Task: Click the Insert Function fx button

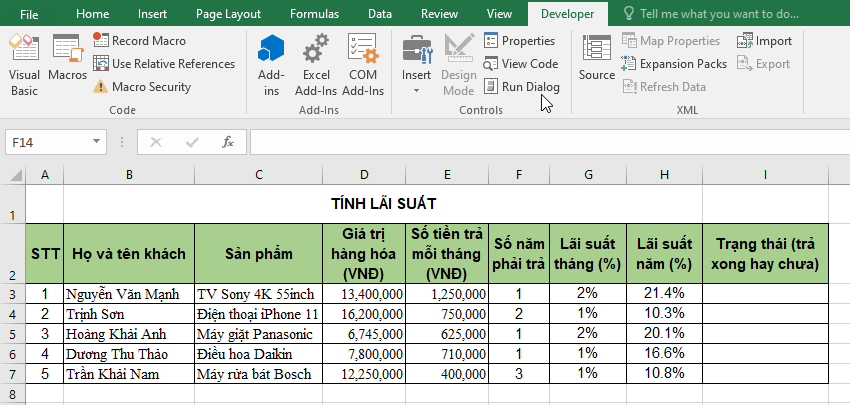Action: (x=228, y=142)
